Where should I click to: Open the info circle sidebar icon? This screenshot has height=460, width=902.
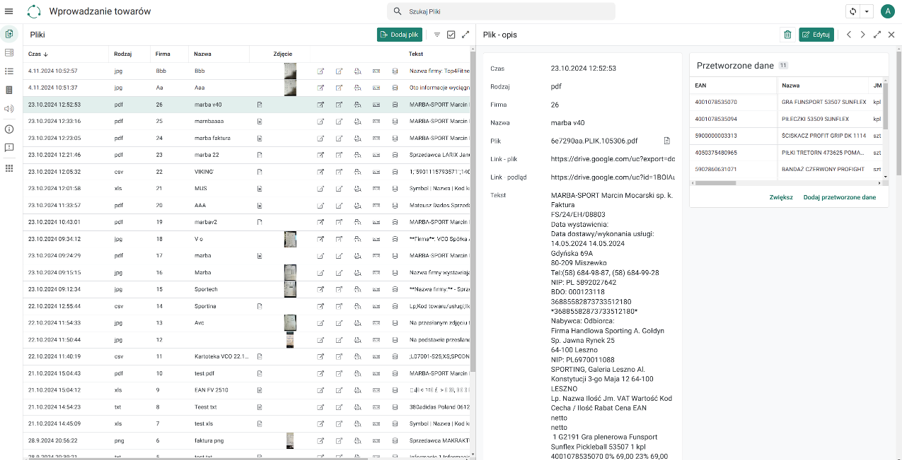(9, 129)
